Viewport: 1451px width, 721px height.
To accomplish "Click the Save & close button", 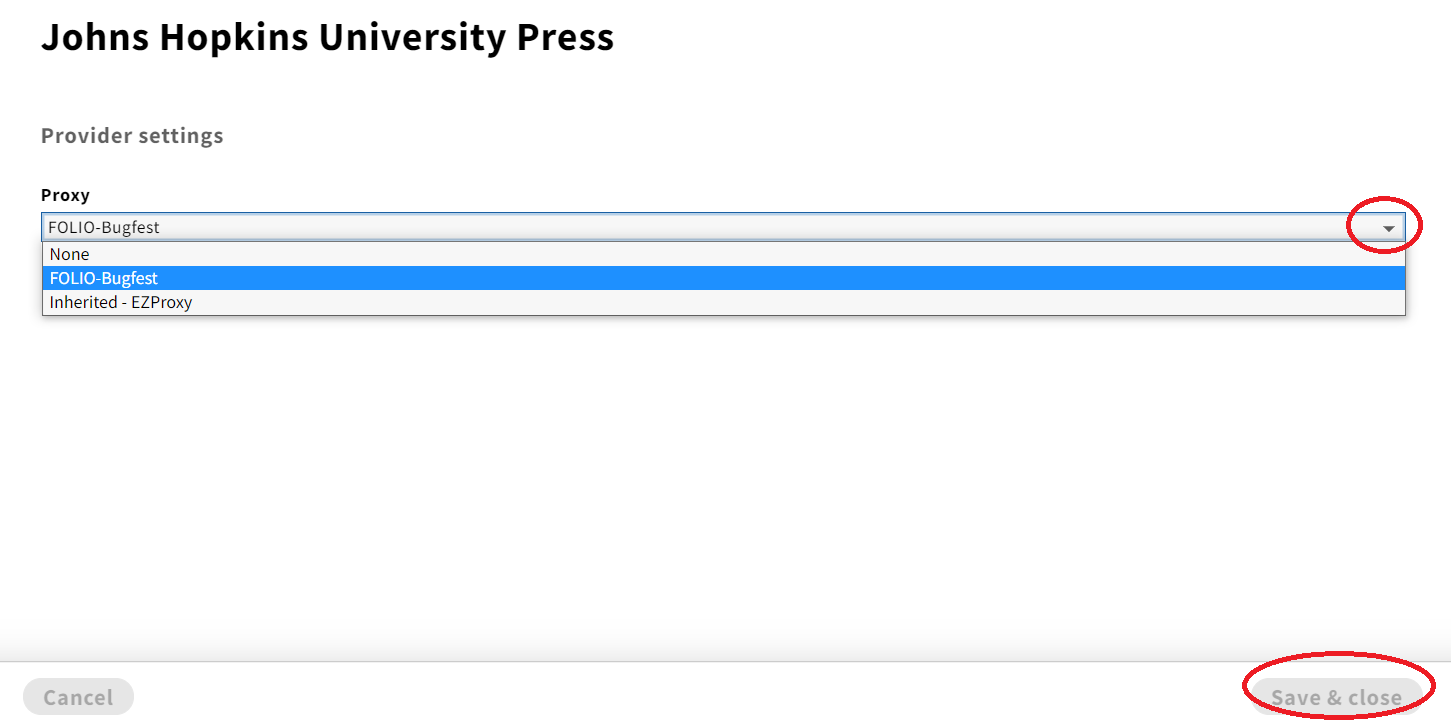I will pyautogui.click(x=1336, y=697).
